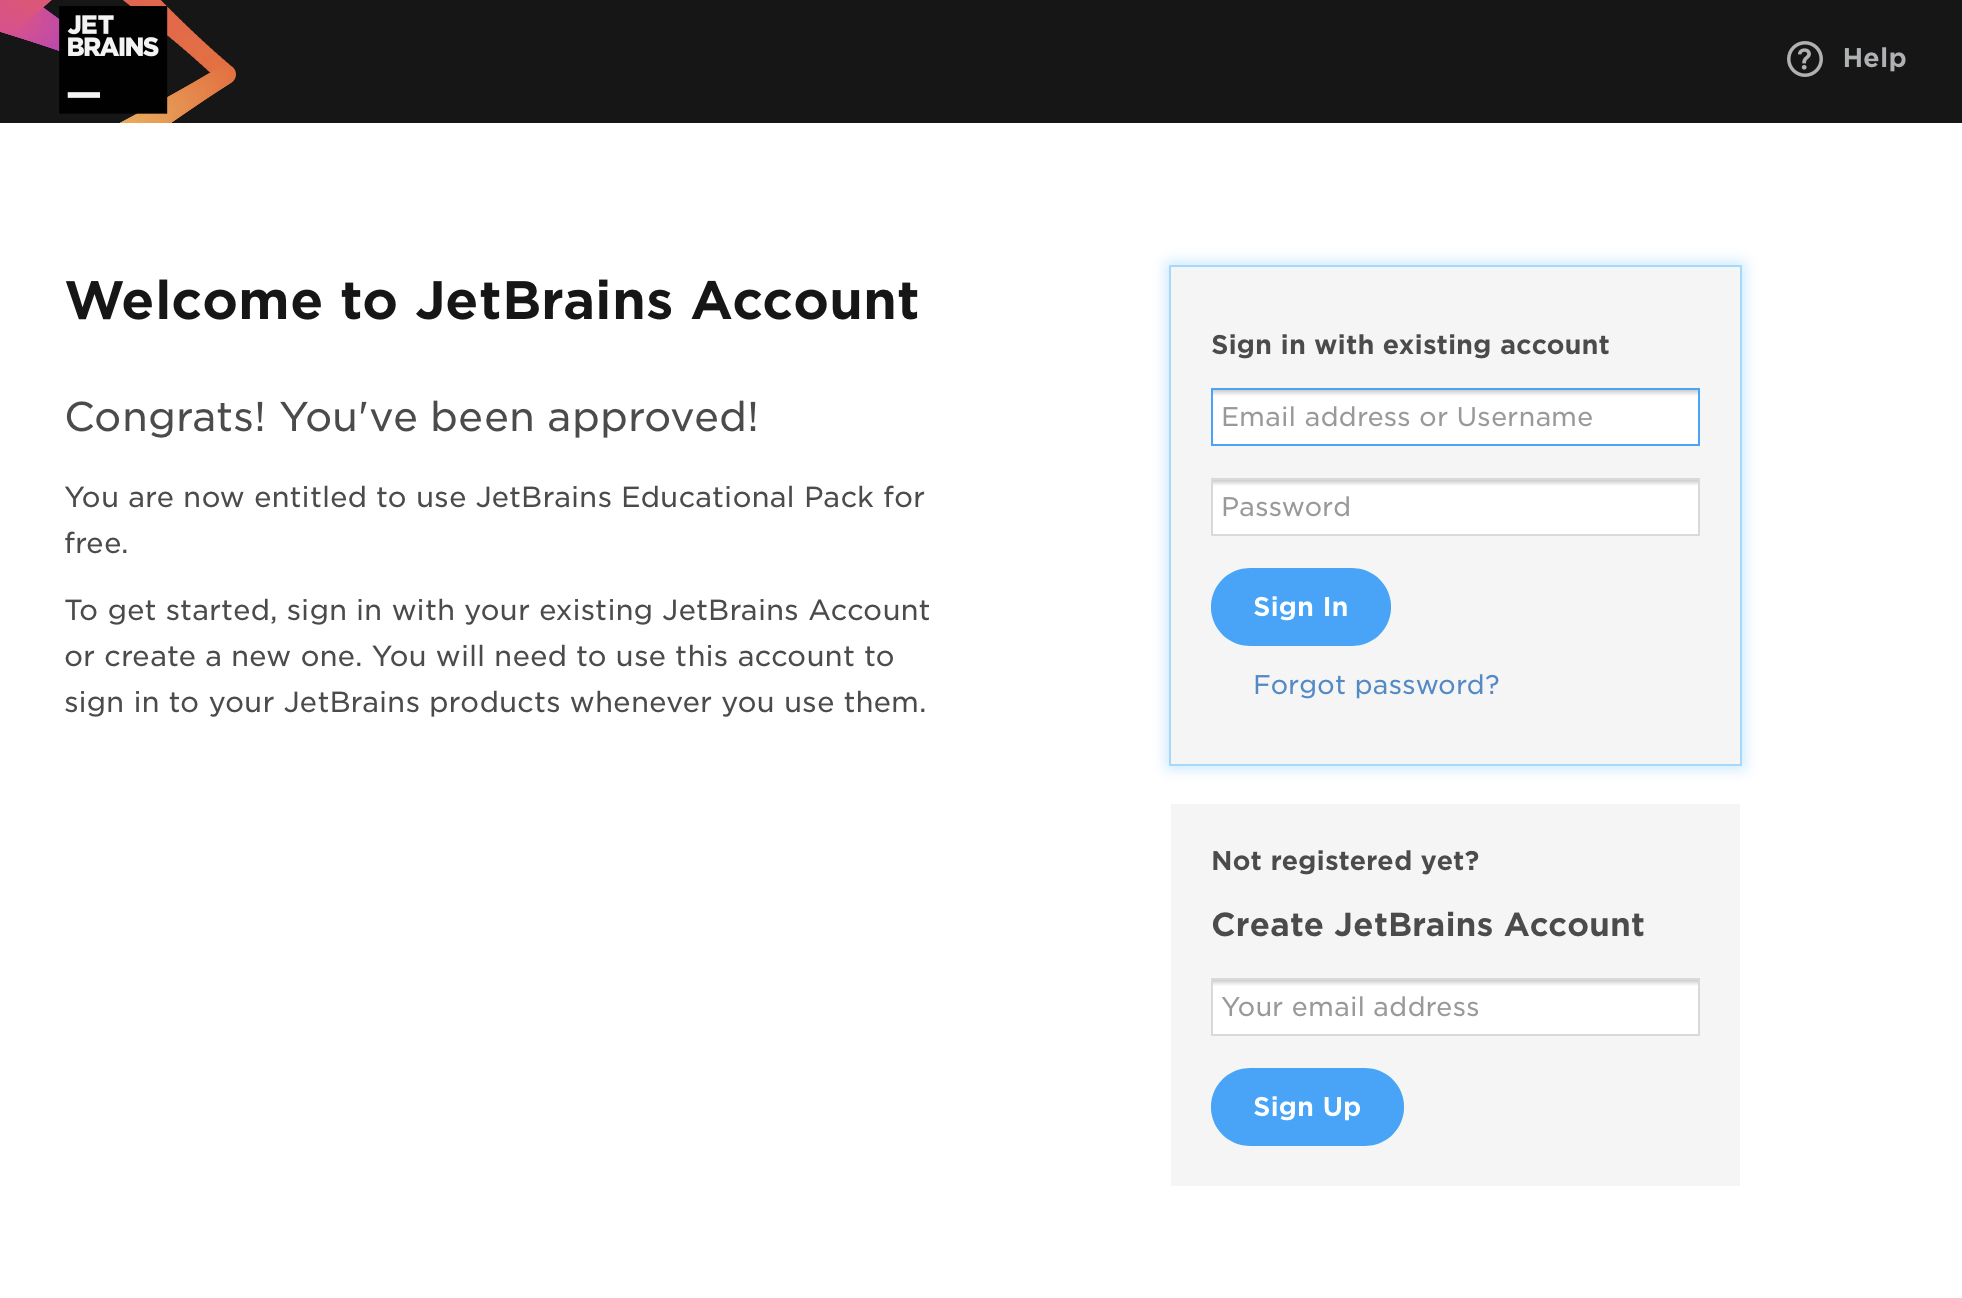Click the circled question mark beside Help
The image size is (1962, 1298).
[x=1805, y=59]
